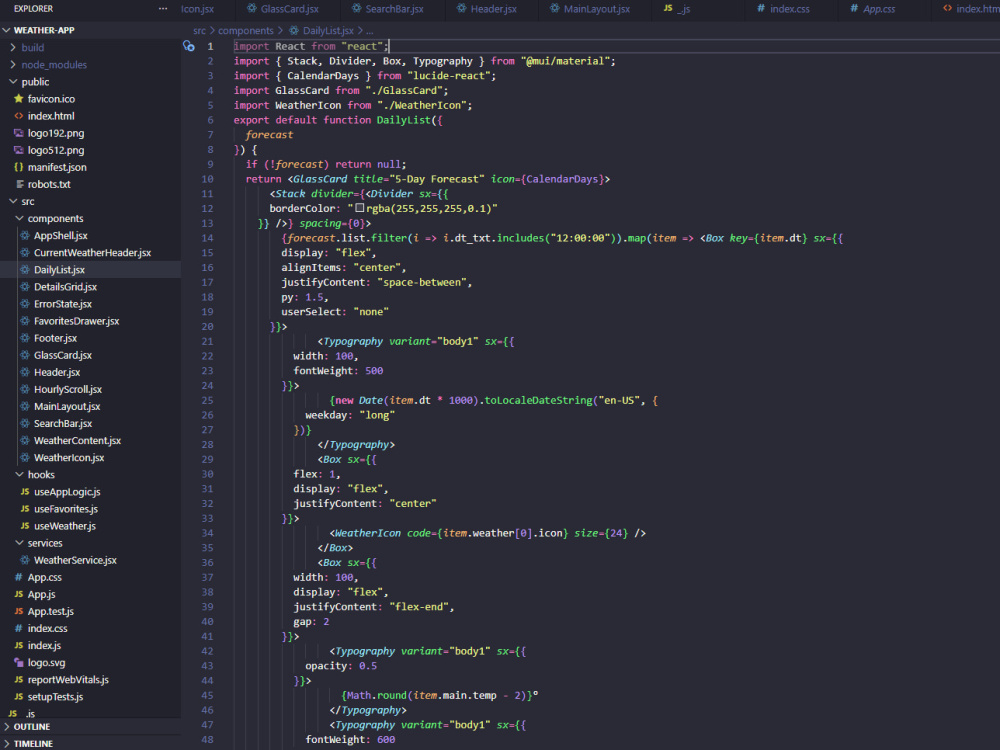Collapse the WEATHER-APP root folder
1000x750 pixels.
click(x=6, y=30)
